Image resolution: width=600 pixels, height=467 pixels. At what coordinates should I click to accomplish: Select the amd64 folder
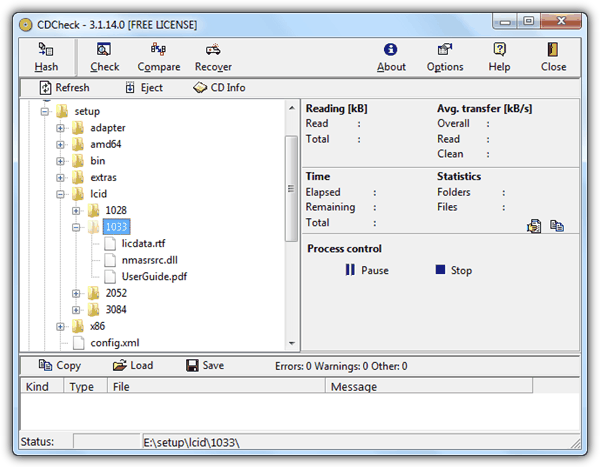pos(106,144)
